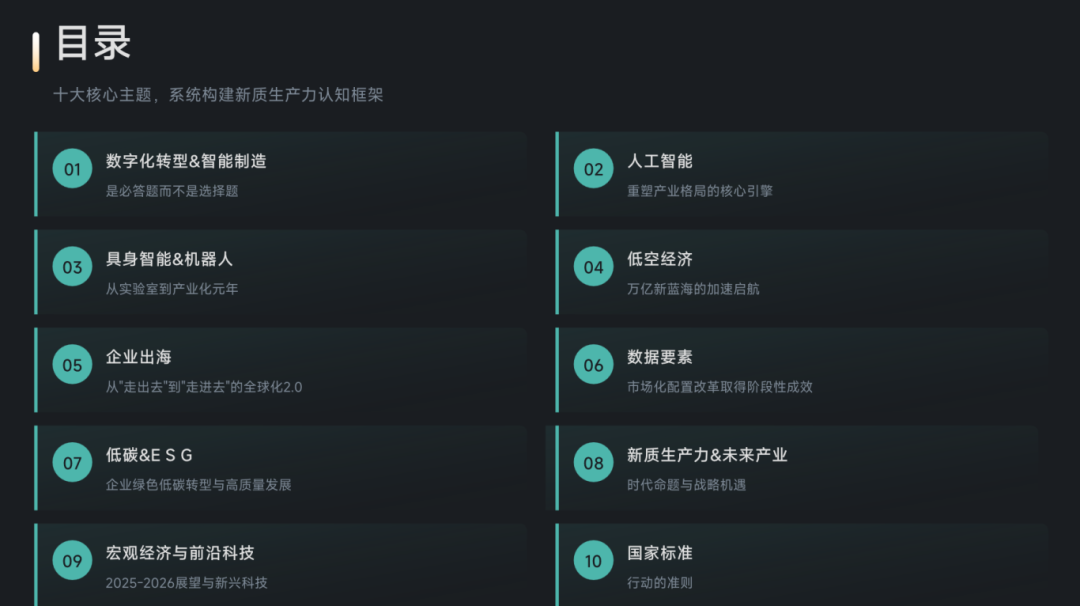Select the 03 circle badge

pos(72,267)
